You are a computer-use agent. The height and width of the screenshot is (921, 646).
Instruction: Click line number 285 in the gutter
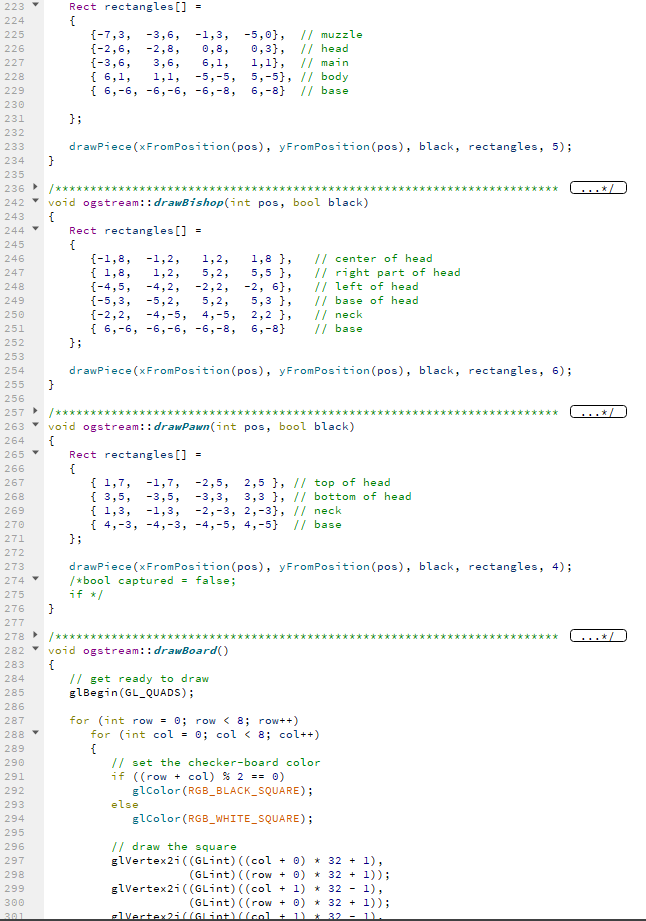pyautogui.click(x=14, y=693)
